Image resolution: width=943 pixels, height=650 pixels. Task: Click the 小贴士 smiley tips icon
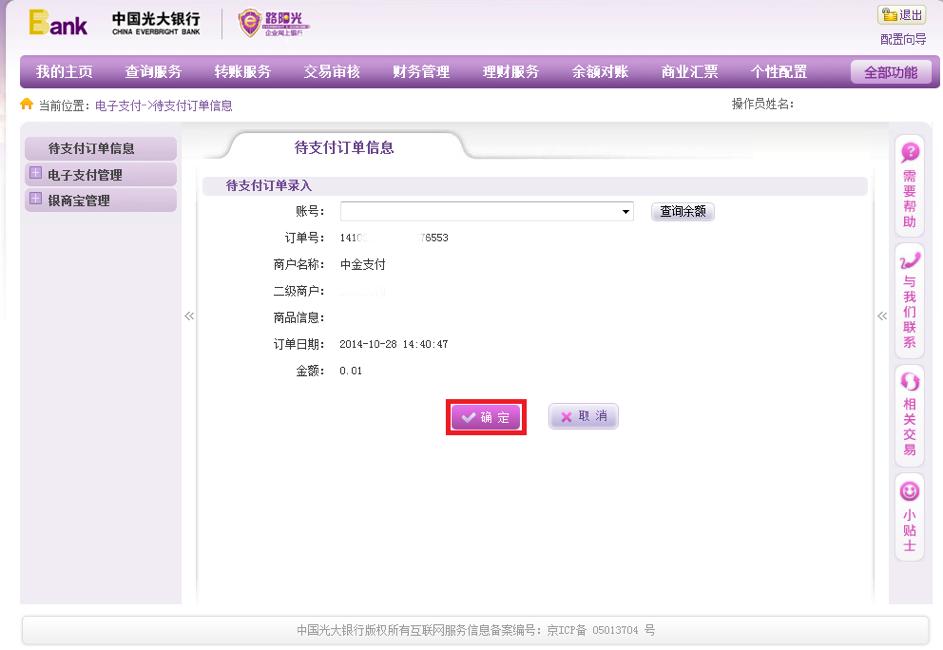click(x=908, y=492)
